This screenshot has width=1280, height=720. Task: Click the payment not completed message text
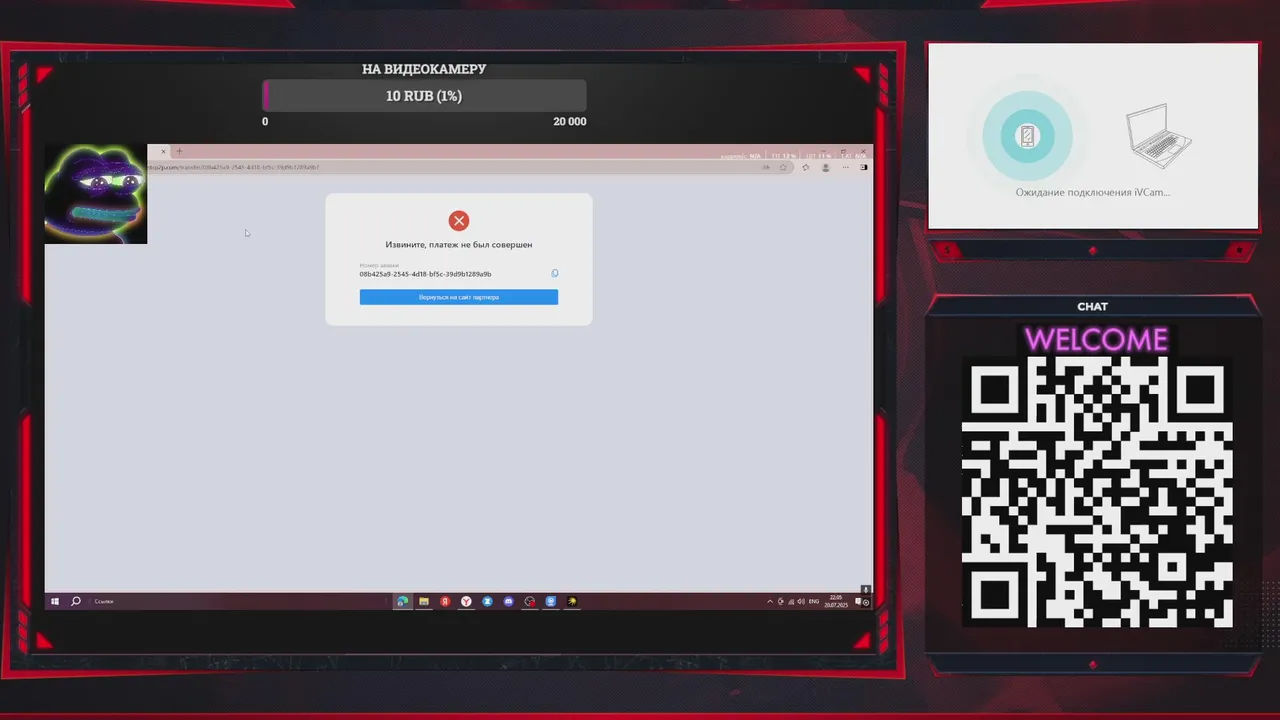459,245
